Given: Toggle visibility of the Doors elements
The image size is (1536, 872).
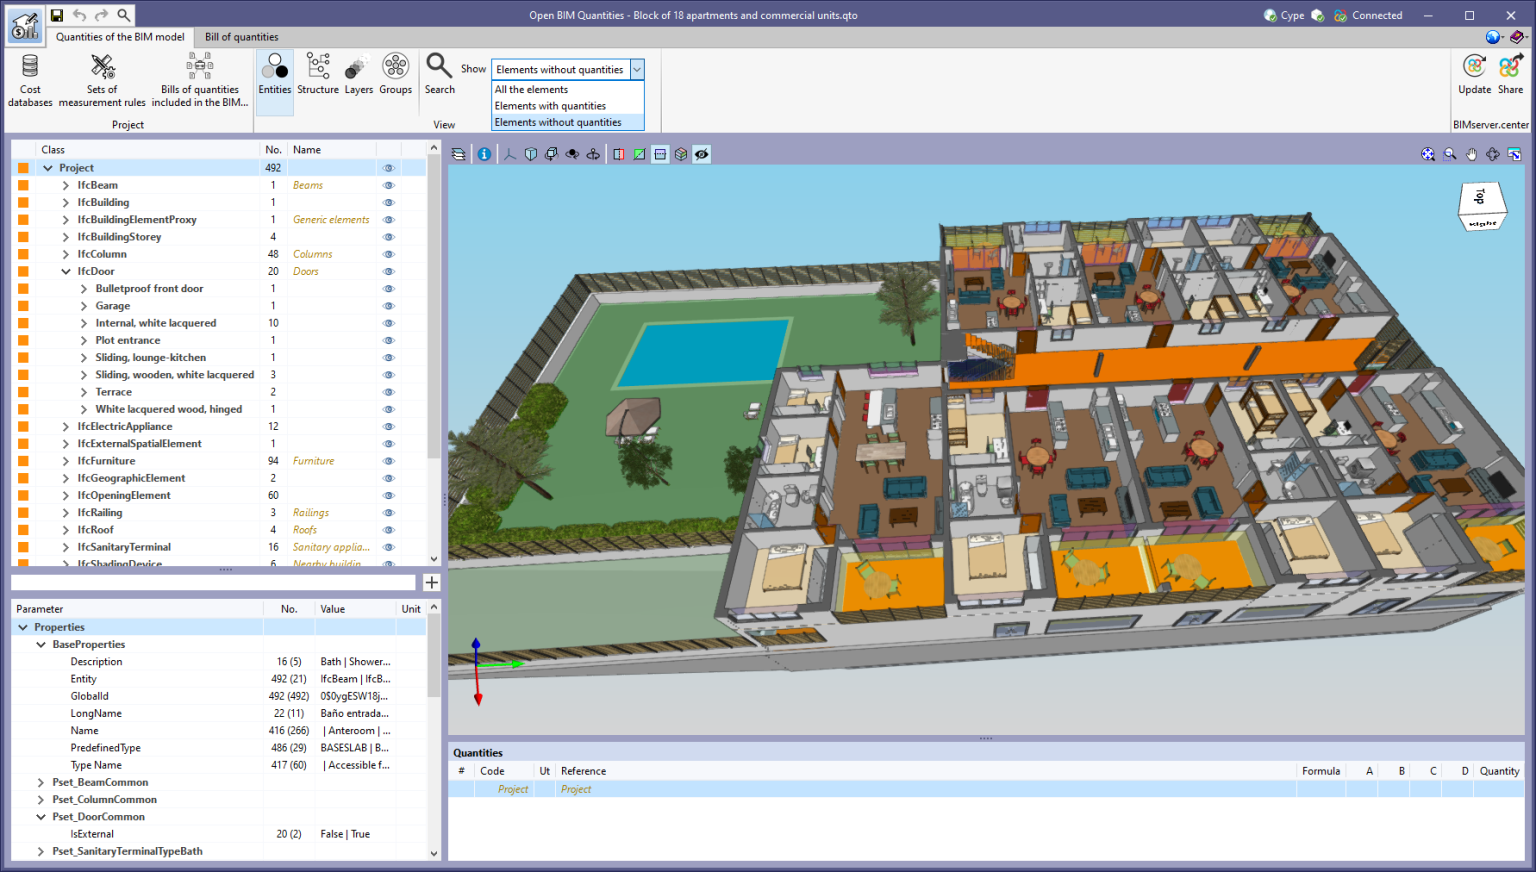Looking at the screenshot, I should 388,271.
